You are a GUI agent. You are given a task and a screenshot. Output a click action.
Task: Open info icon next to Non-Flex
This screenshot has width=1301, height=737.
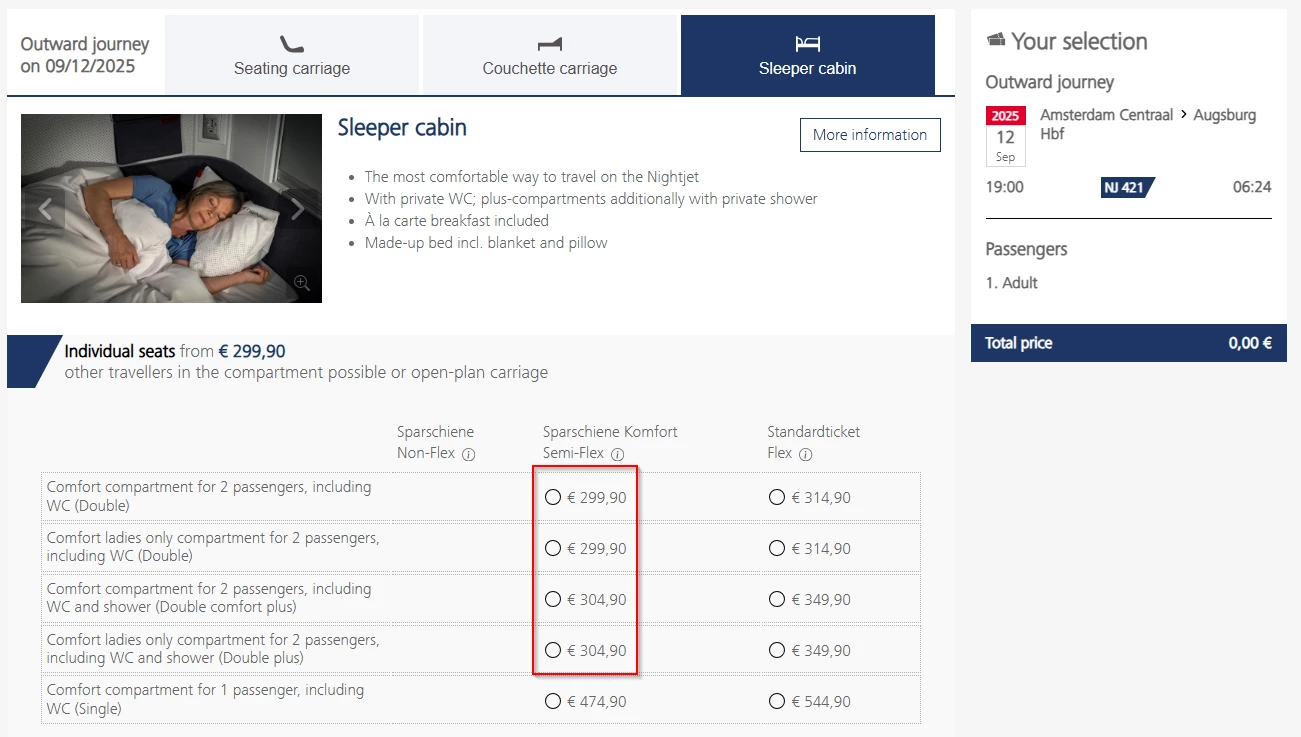point(468,454)
